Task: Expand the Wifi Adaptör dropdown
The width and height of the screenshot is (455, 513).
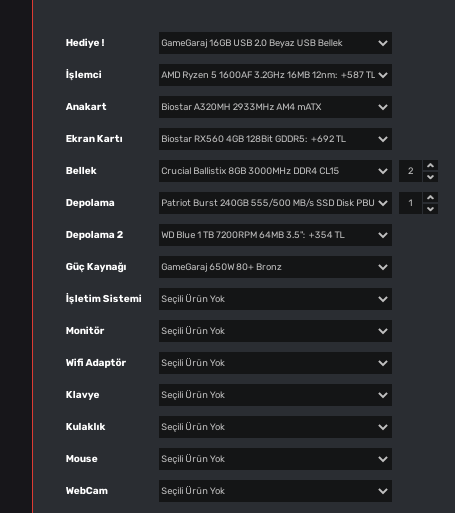Action: tap(275, 363)
